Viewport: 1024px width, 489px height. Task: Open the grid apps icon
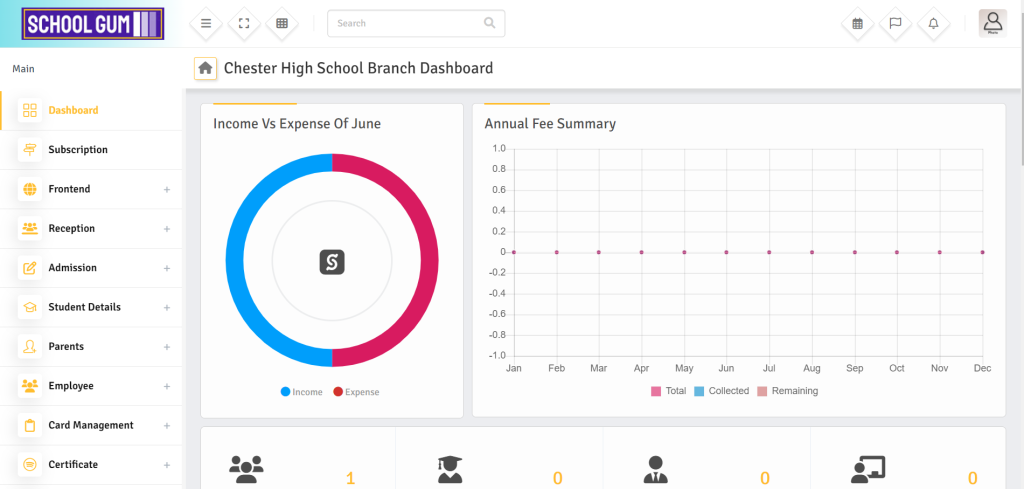(282, 23)
